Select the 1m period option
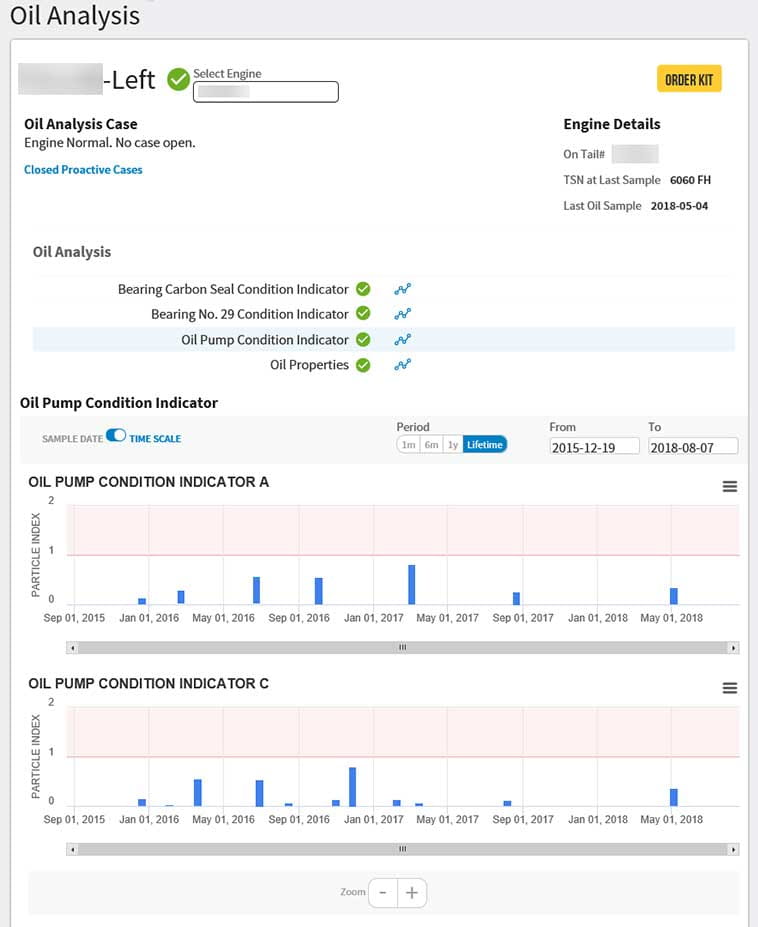Viewport: 758px width, 927px height. pyautogui.click(x=408, y=445)
